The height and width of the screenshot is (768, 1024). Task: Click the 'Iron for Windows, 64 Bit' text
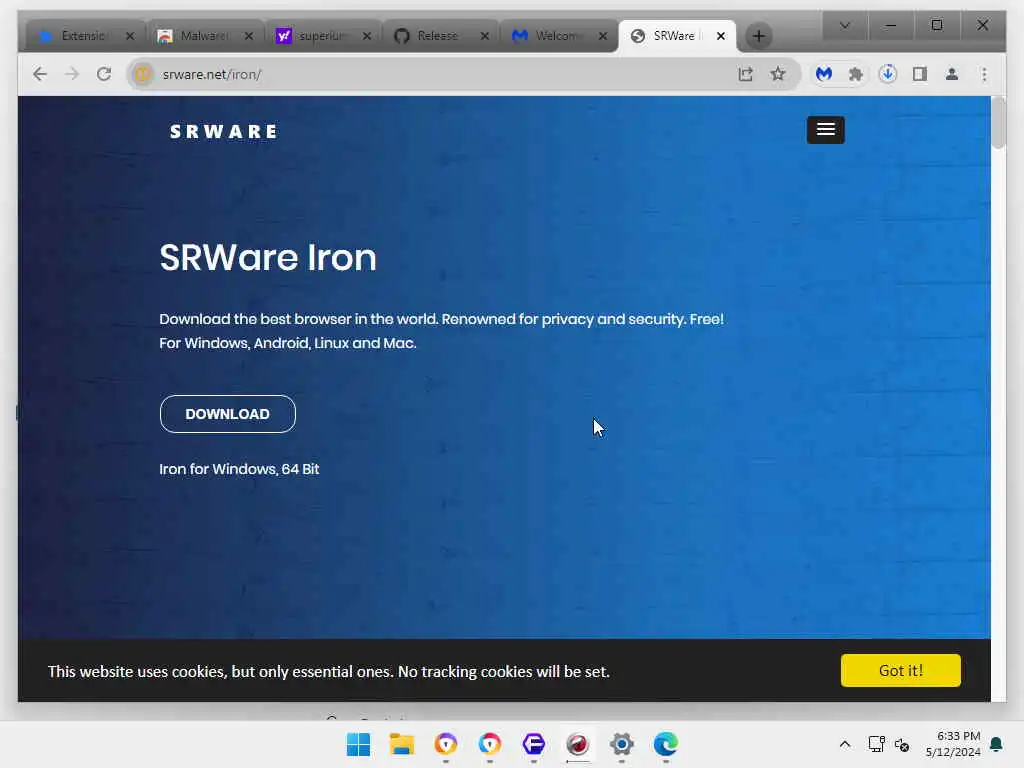click(239, 469)
